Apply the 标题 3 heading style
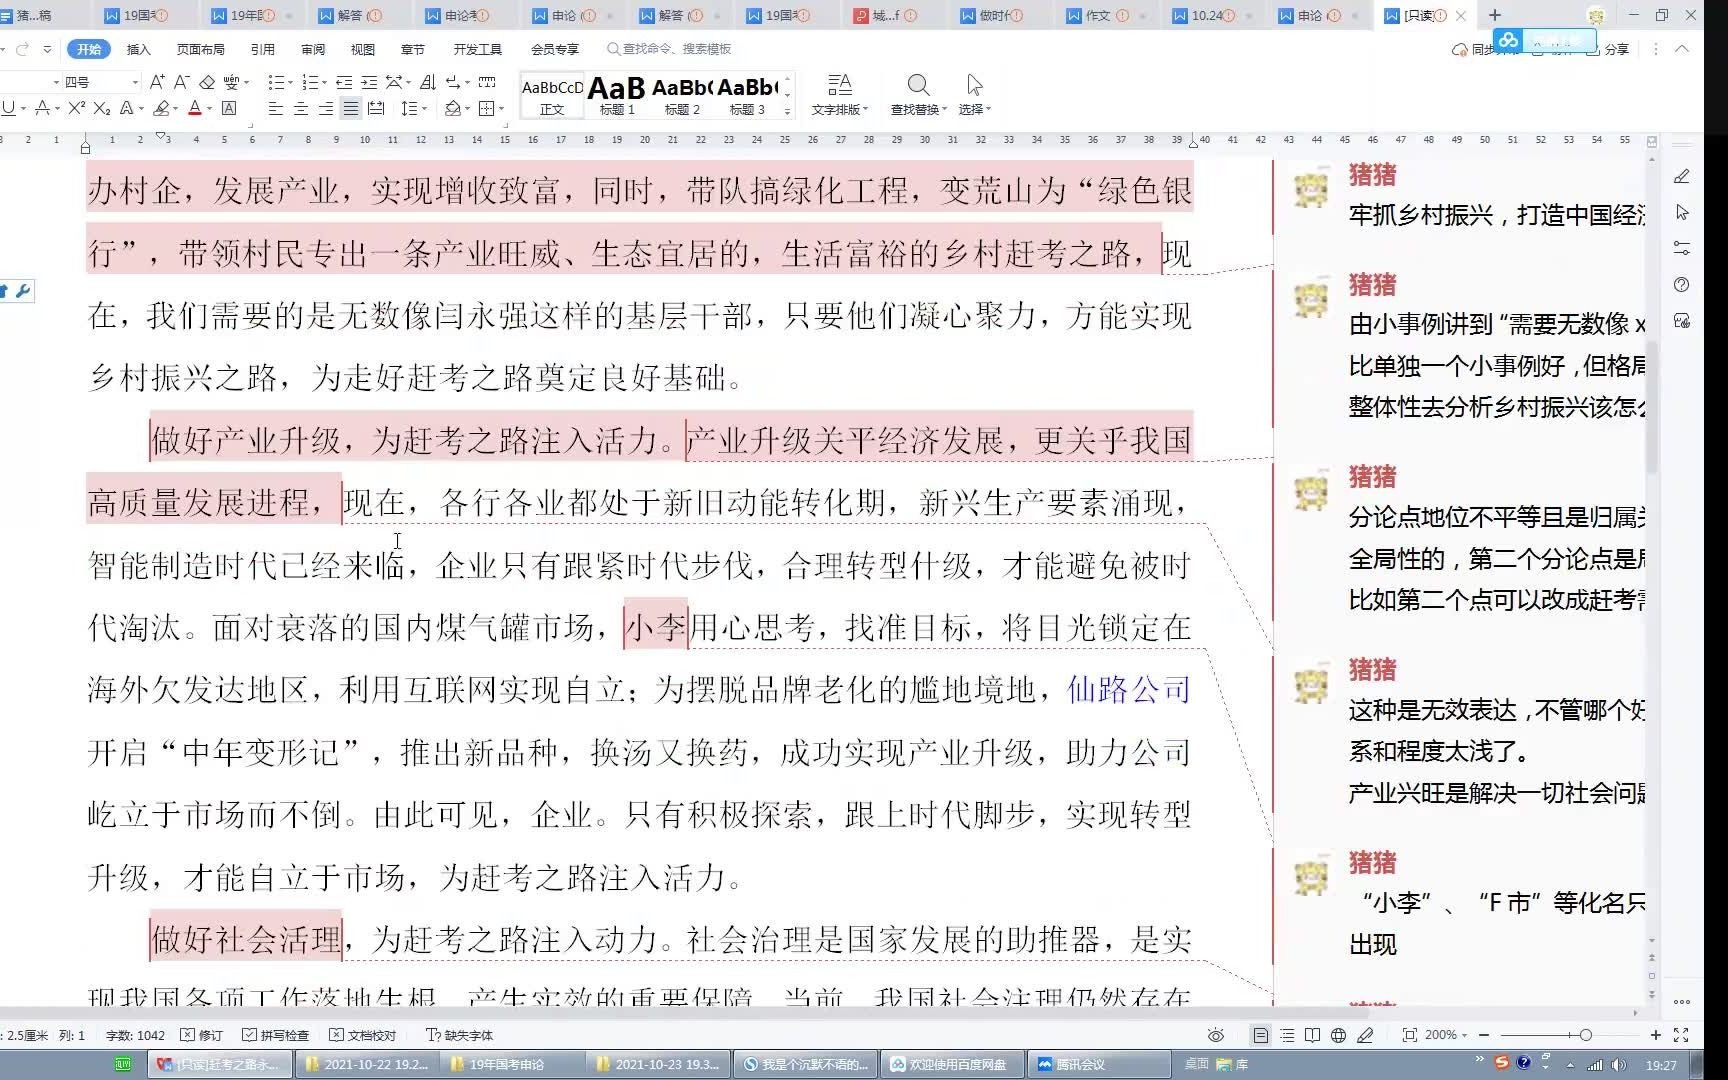The image size is (1728, 1080). pos(747,96)
